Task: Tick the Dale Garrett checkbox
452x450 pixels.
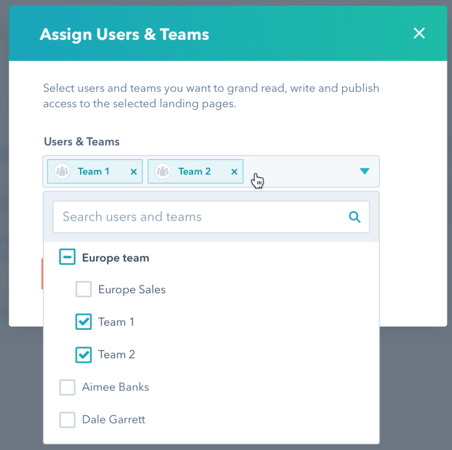Action: pos(67,420)
